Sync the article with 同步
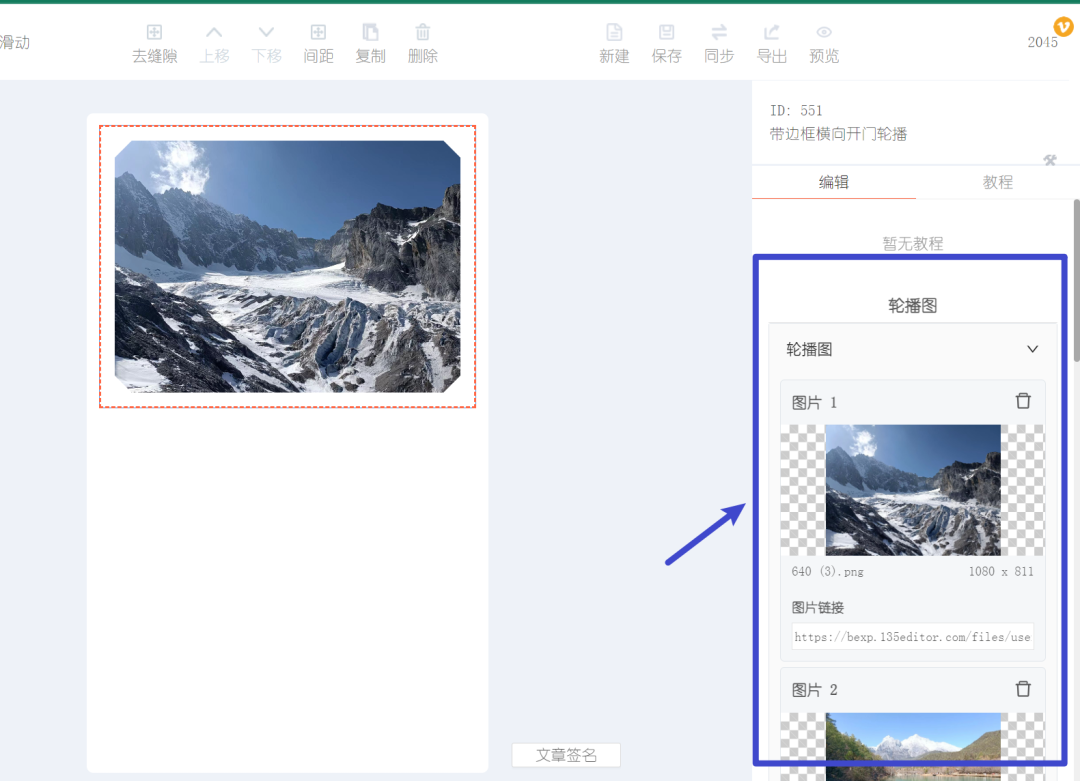This screenshot has height=781, width=1080. pyautogui.click(x=719, y=44)
